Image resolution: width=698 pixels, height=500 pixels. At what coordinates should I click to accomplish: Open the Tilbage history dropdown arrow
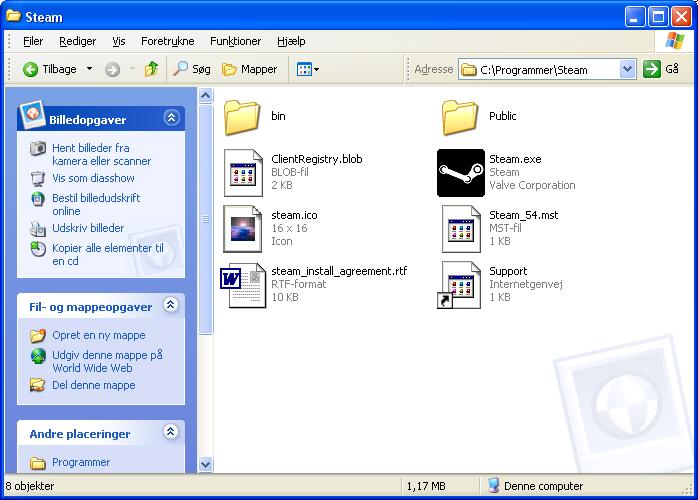pos(89,69)
